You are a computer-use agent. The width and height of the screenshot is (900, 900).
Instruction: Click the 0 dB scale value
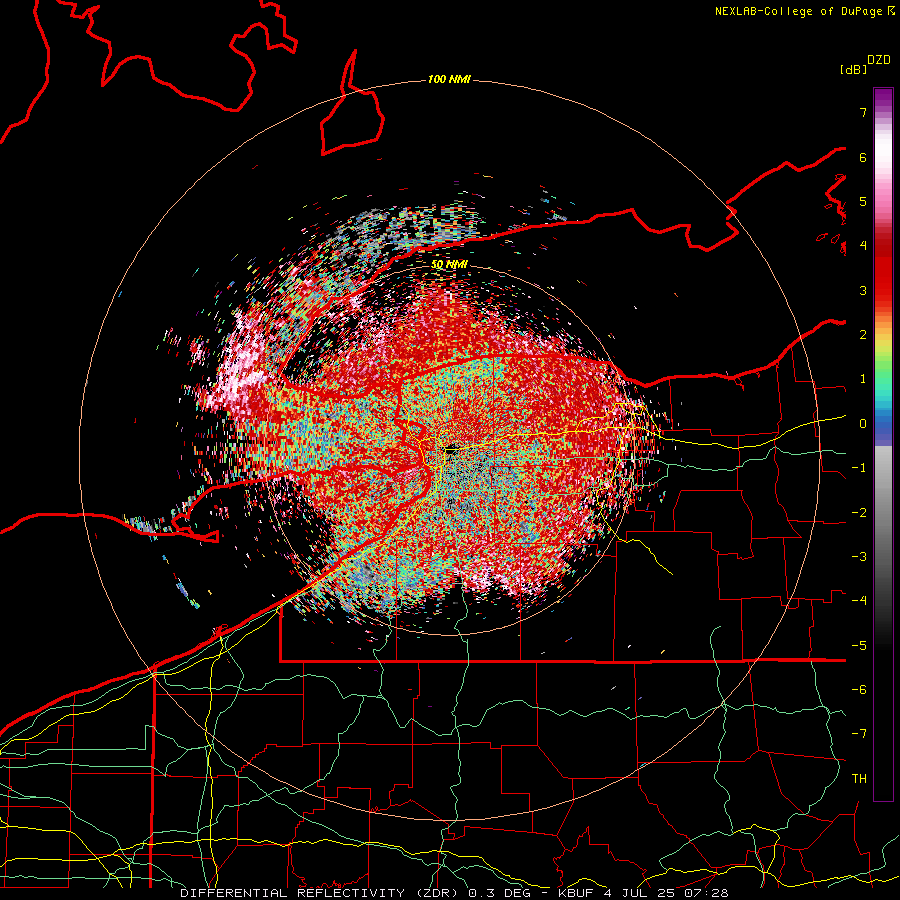863,424
